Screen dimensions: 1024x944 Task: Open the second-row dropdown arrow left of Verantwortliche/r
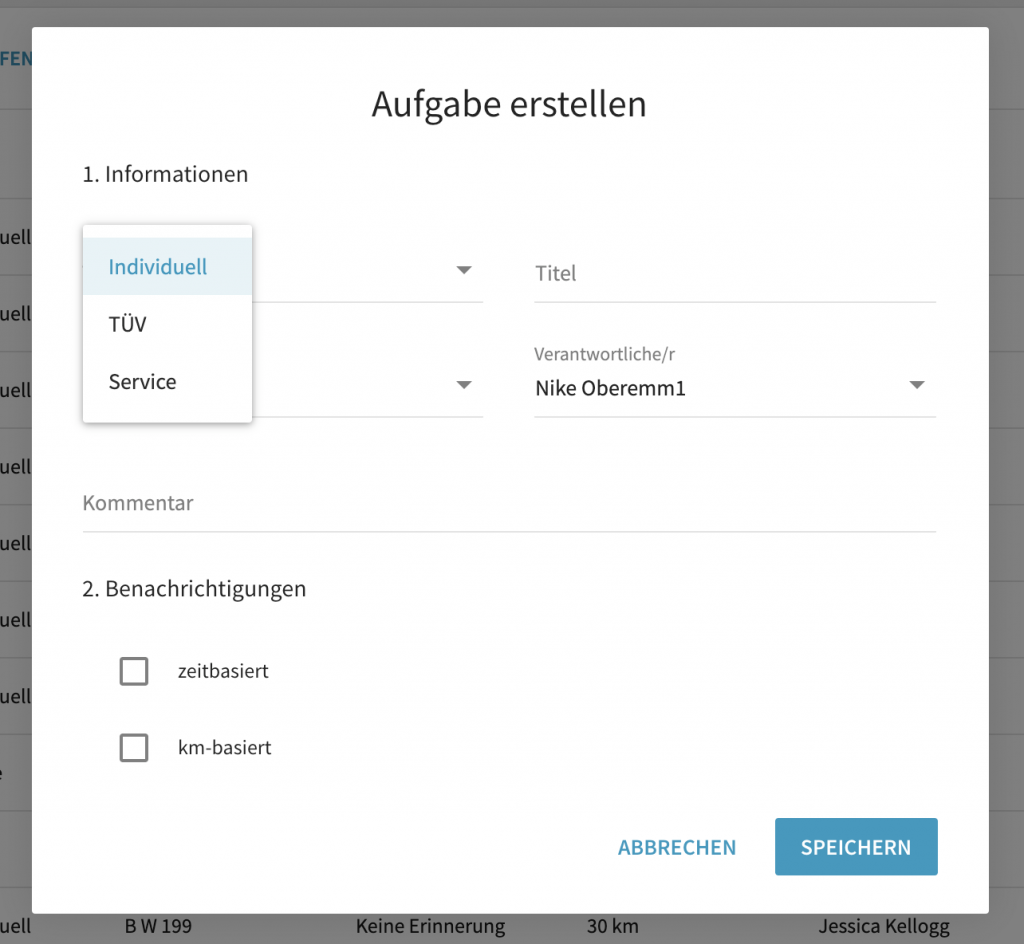[x=464, y=385]
